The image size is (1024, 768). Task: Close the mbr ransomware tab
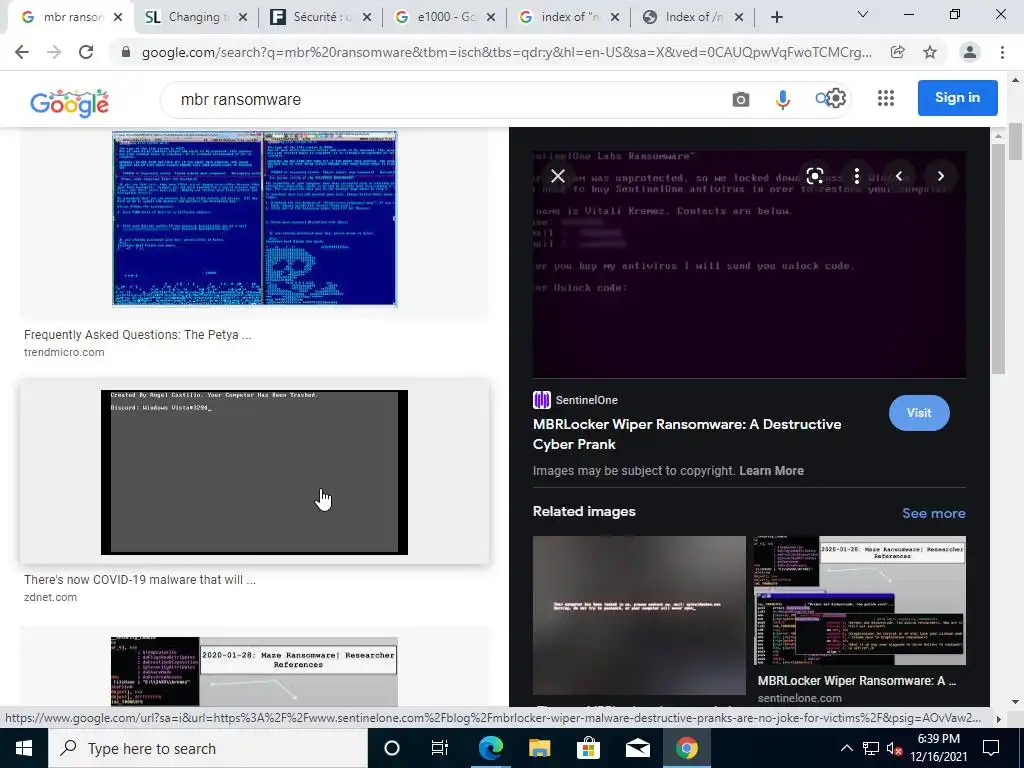point(118,18)
